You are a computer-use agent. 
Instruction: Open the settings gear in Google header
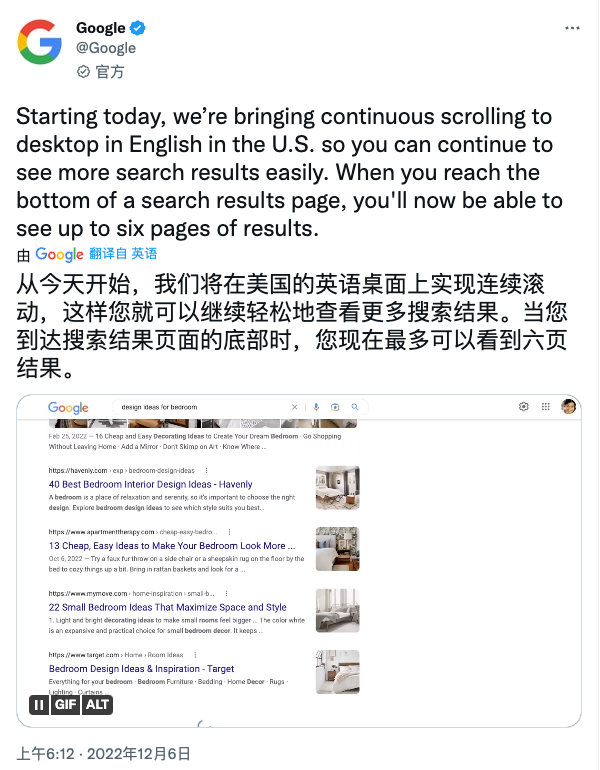tap(523, 406)
